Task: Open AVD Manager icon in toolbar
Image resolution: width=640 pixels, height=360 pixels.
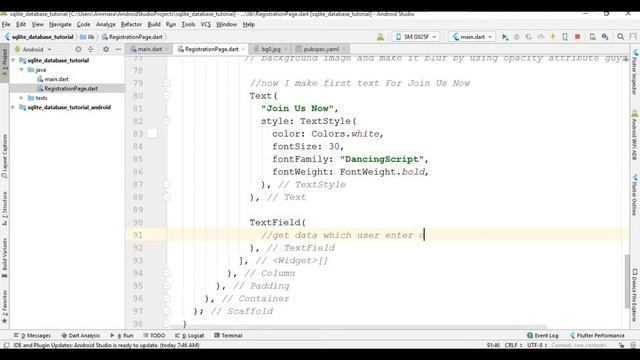Action: click(x=593, y=37)
